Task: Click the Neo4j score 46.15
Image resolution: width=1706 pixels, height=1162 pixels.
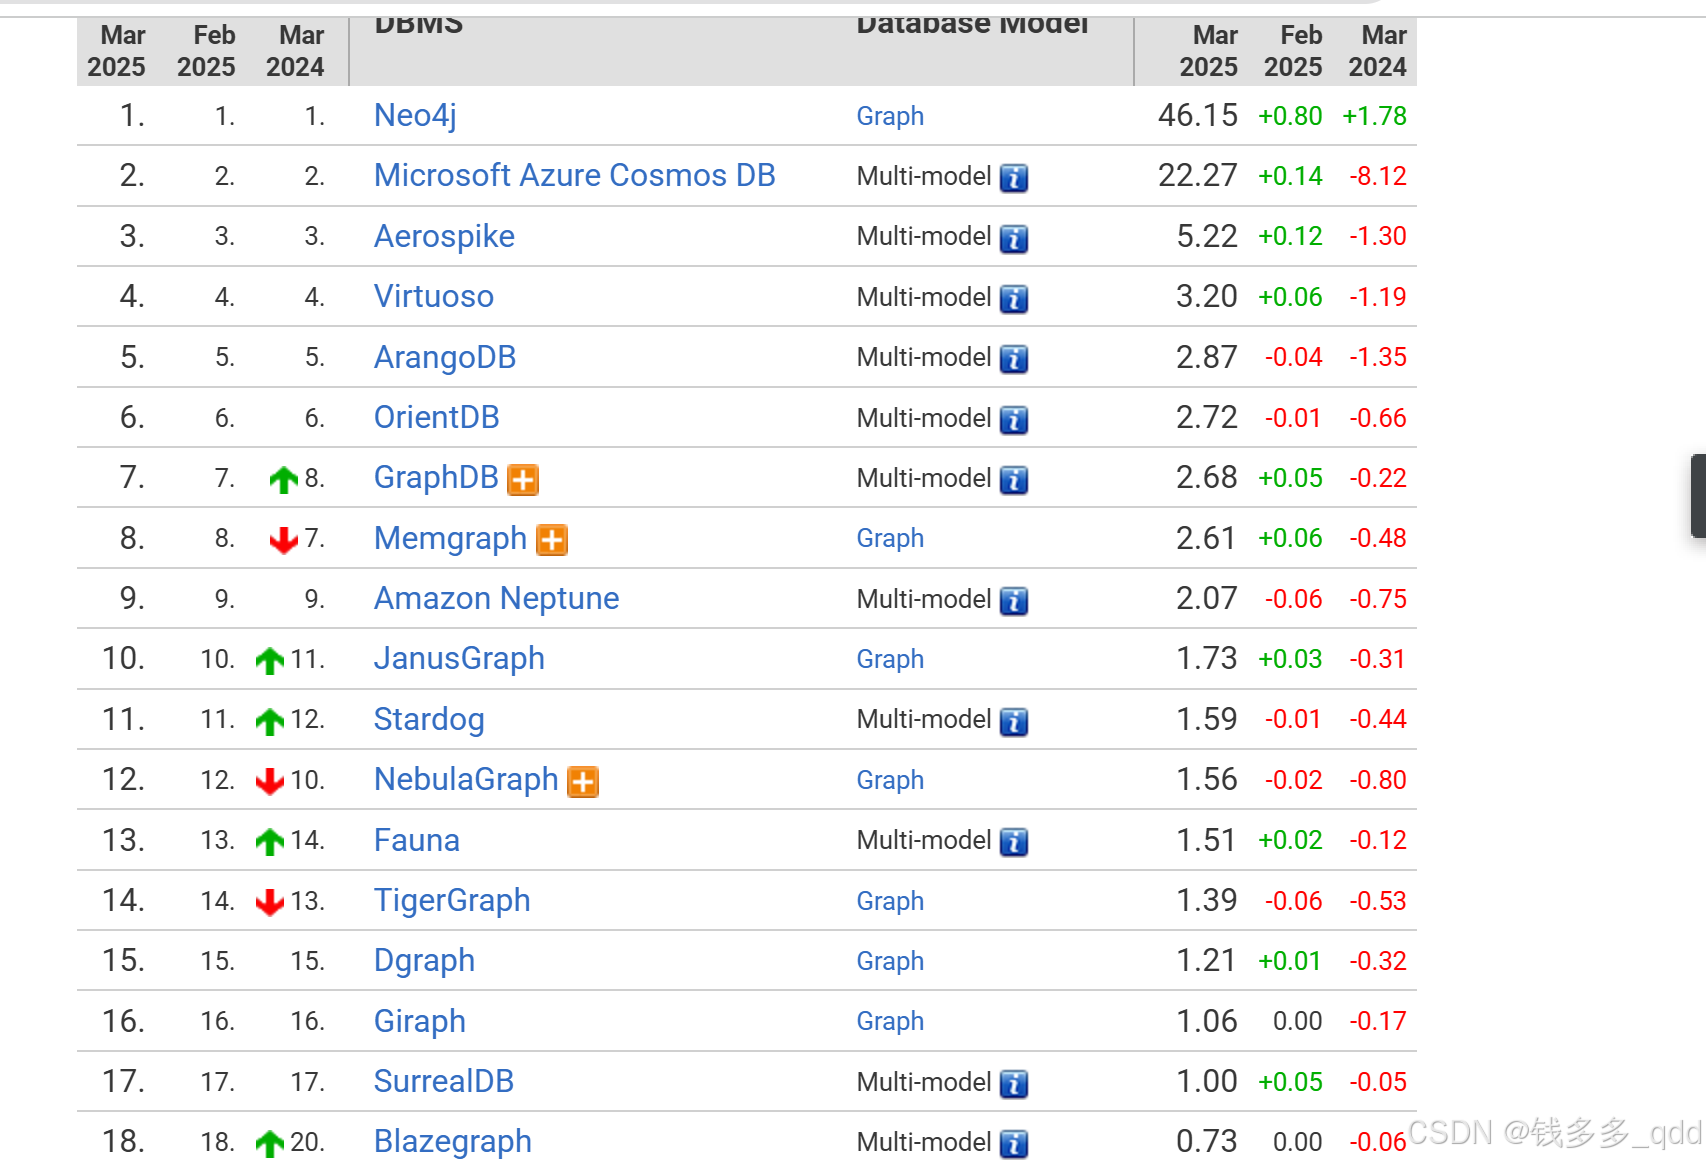Action: [x=1198, y=116]
